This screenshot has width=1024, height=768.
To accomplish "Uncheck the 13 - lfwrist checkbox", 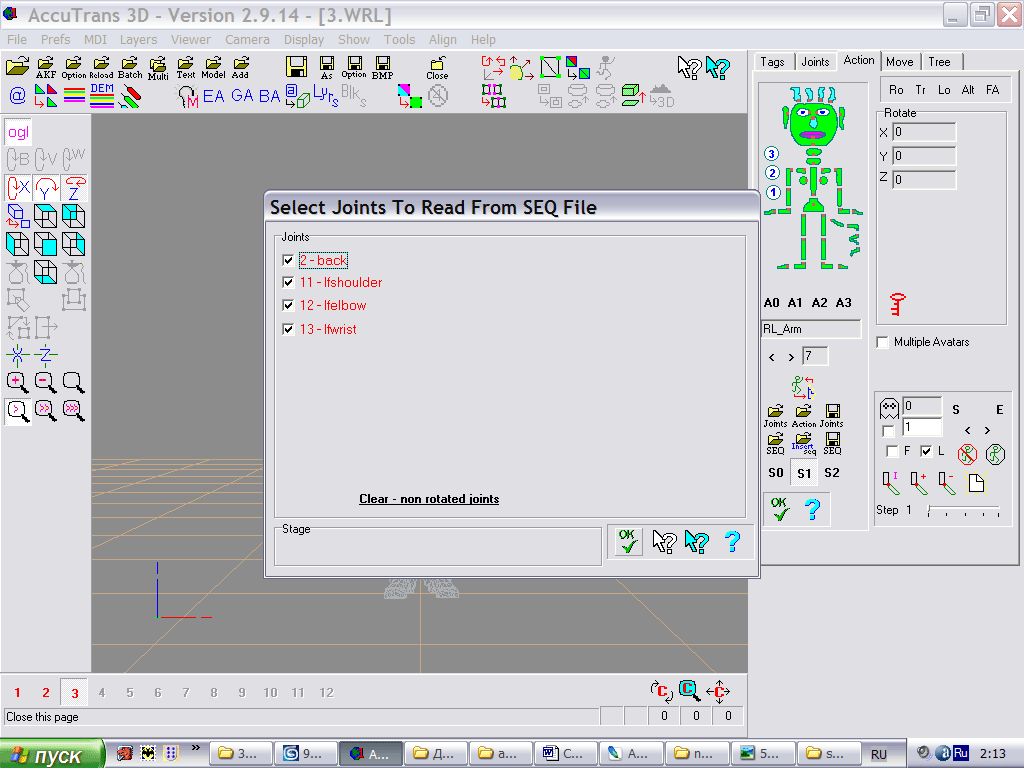I will coord(288,329).
